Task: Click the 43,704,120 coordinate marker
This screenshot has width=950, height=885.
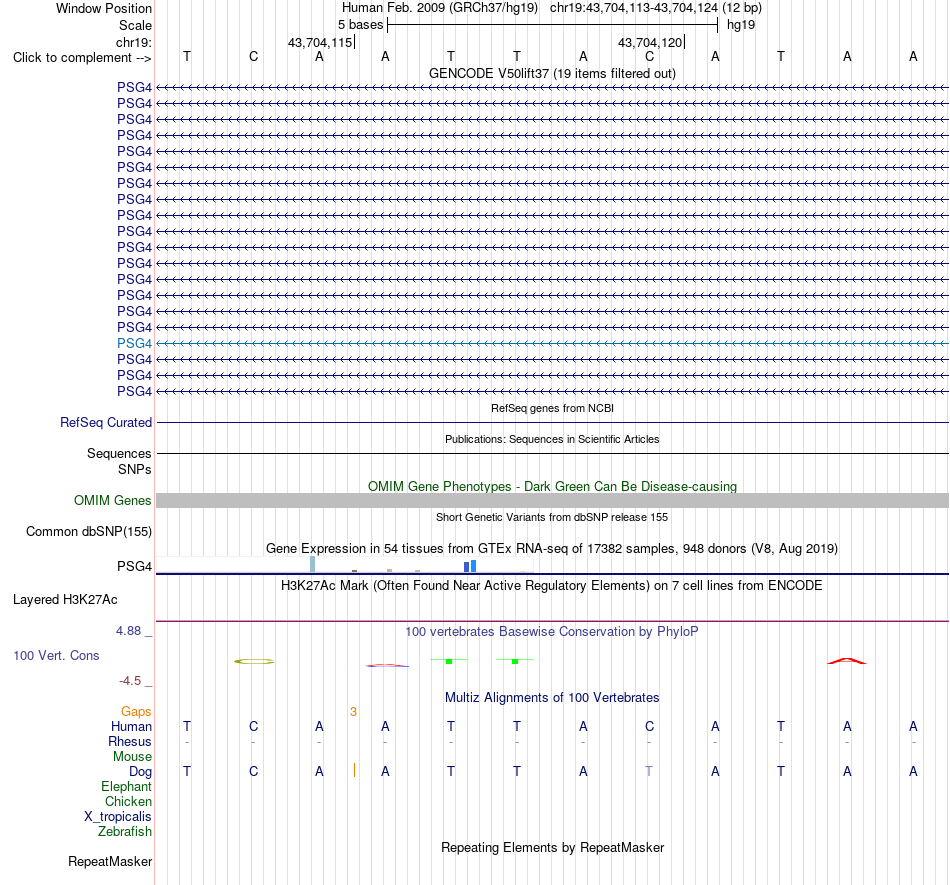Action: [650, 42]
